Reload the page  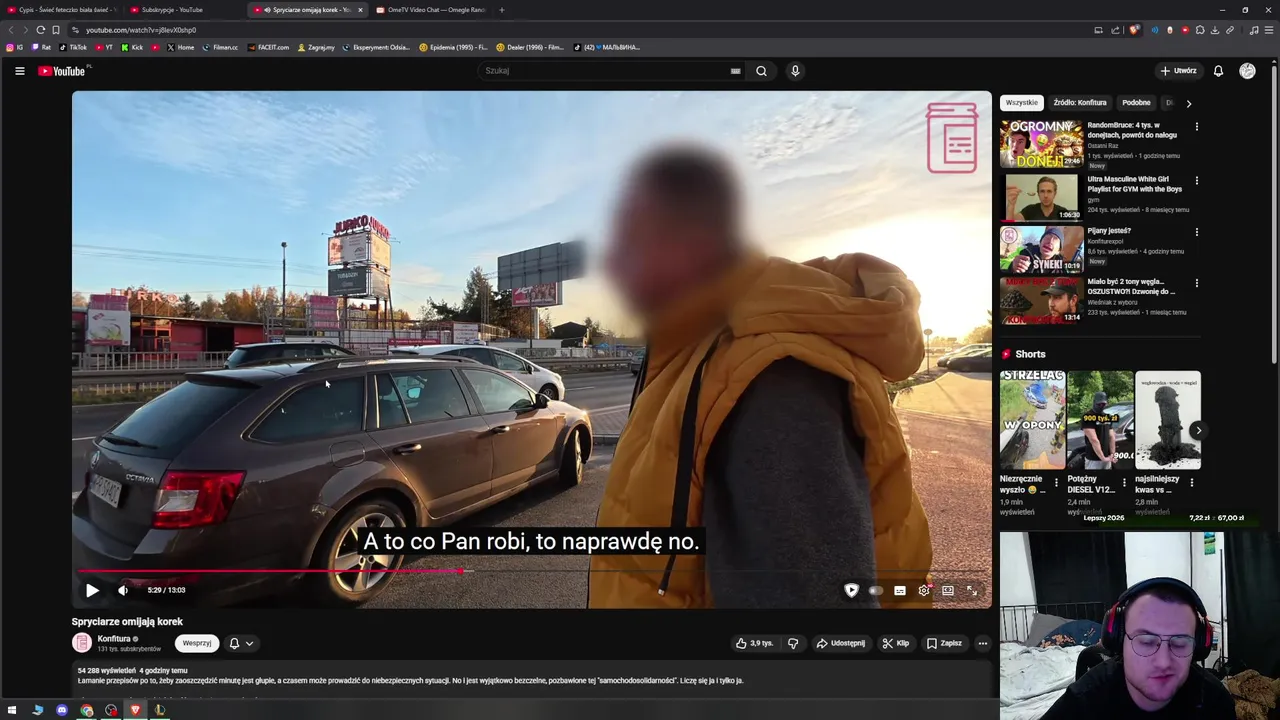pos(41,30)
